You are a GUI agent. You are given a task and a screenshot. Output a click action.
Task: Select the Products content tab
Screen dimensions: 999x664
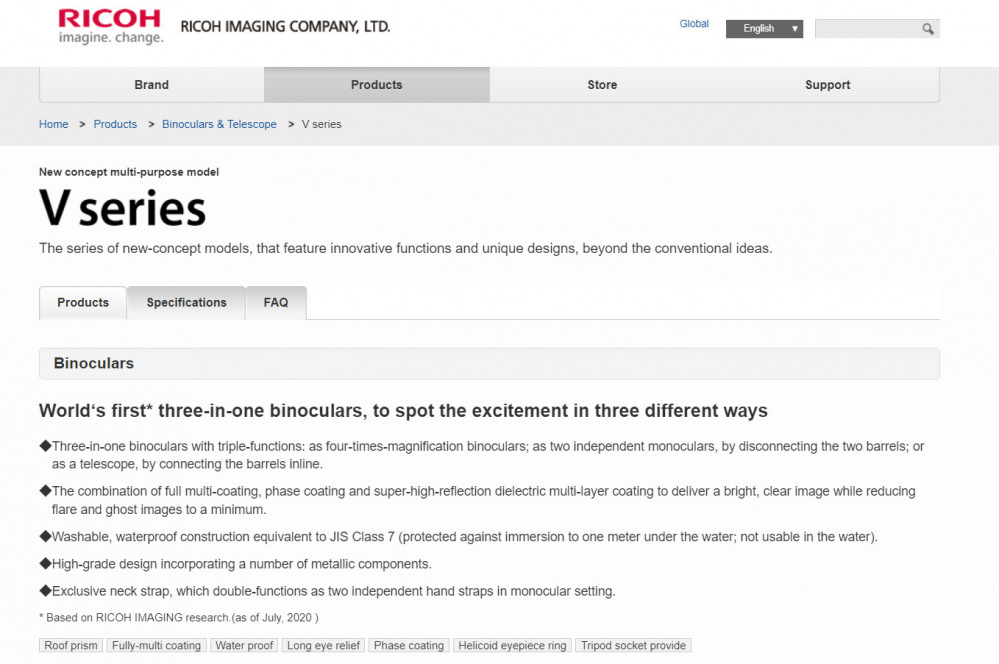click(x=83, y=303)
